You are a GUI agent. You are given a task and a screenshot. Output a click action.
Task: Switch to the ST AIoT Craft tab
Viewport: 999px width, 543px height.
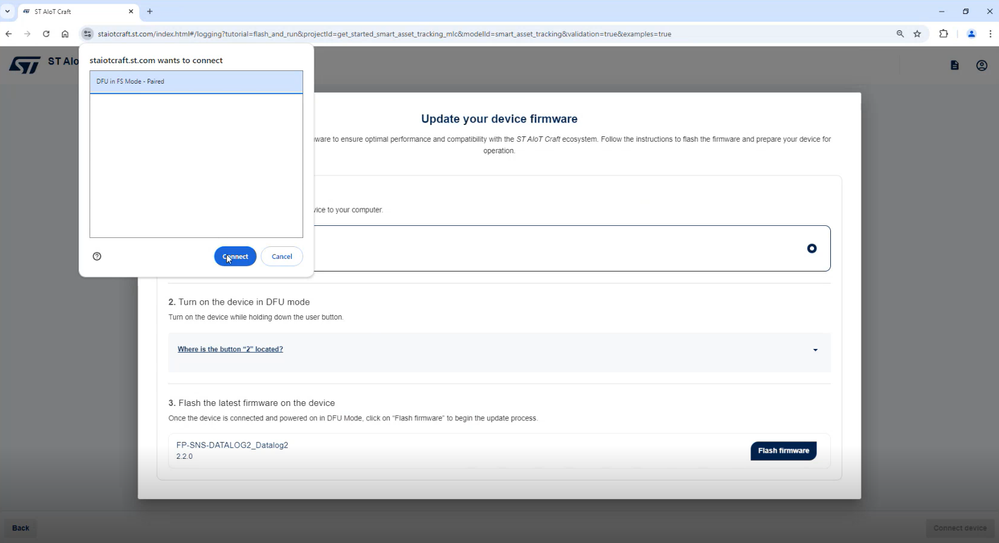tap(78, 11)
